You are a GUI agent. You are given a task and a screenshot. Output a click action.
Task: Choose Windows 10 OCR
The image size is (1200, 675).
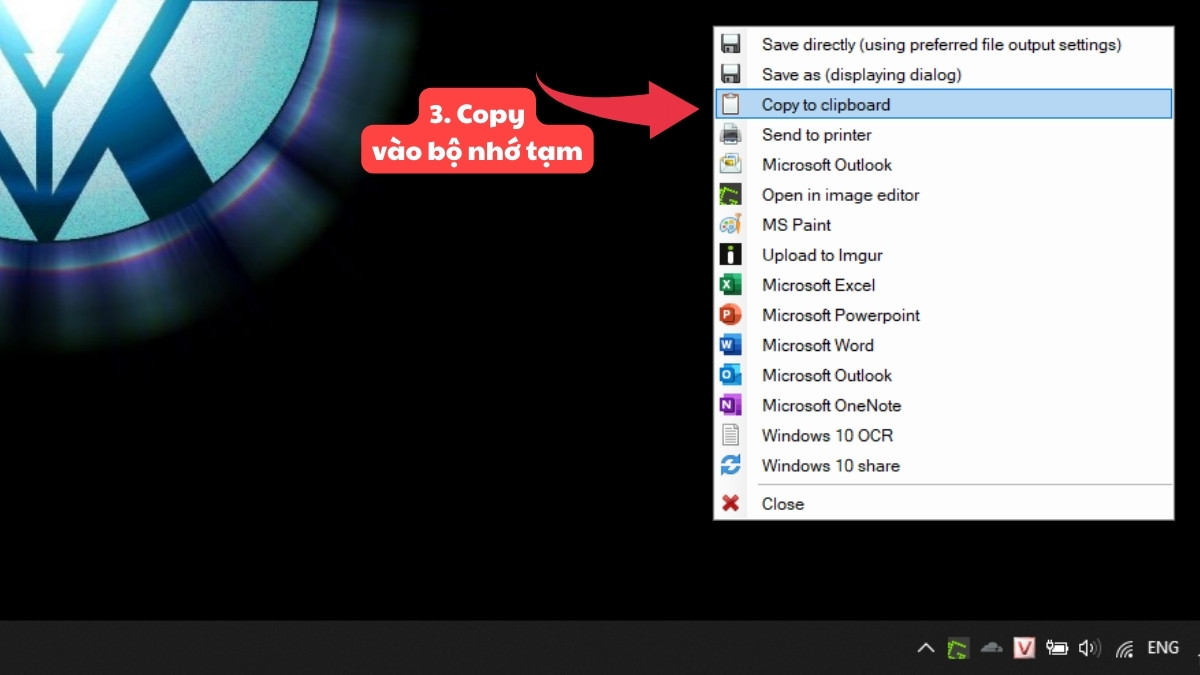pos(943,435)
